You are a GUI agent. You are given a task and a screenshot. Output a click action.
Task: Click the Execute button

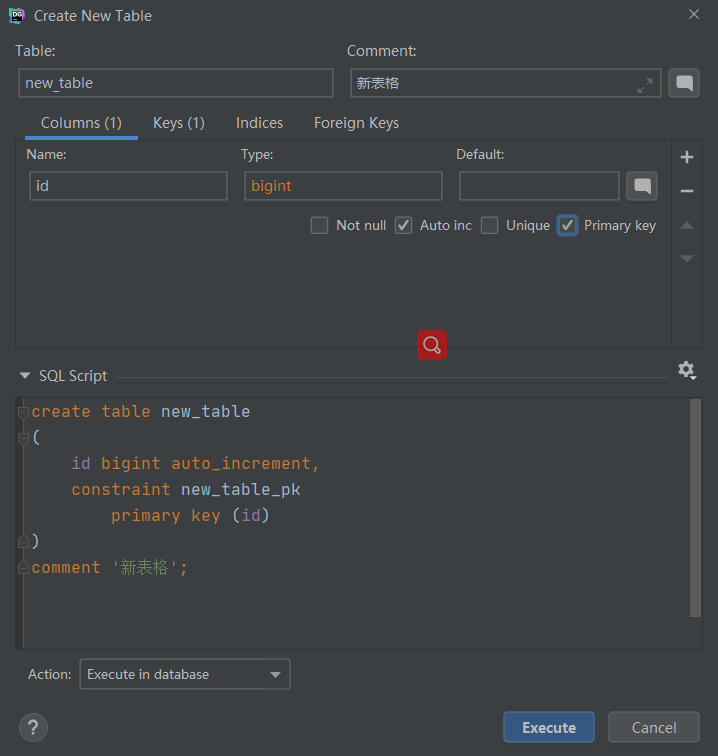(548, 727)
